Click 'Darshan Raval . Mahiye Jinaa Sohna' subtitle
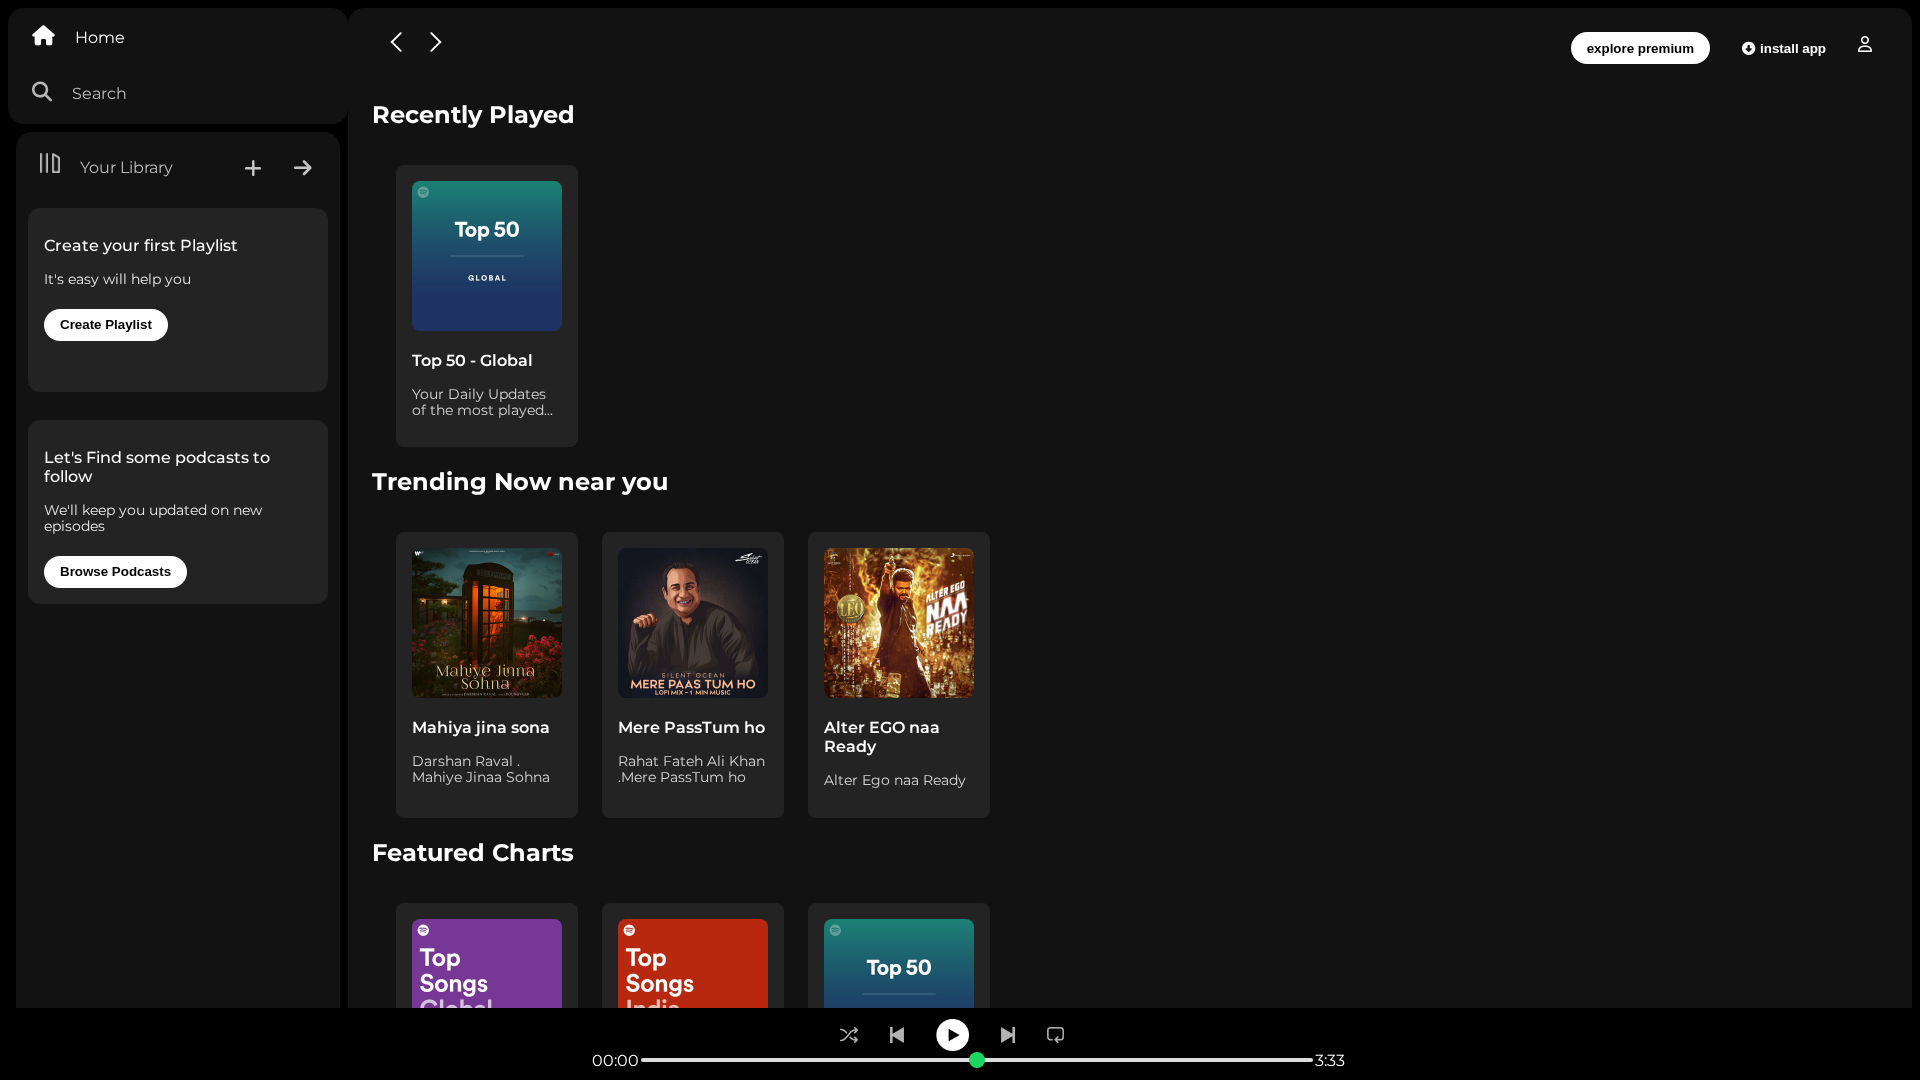Viewport: 1920px width, 1080px height. [x=481, y=769]
